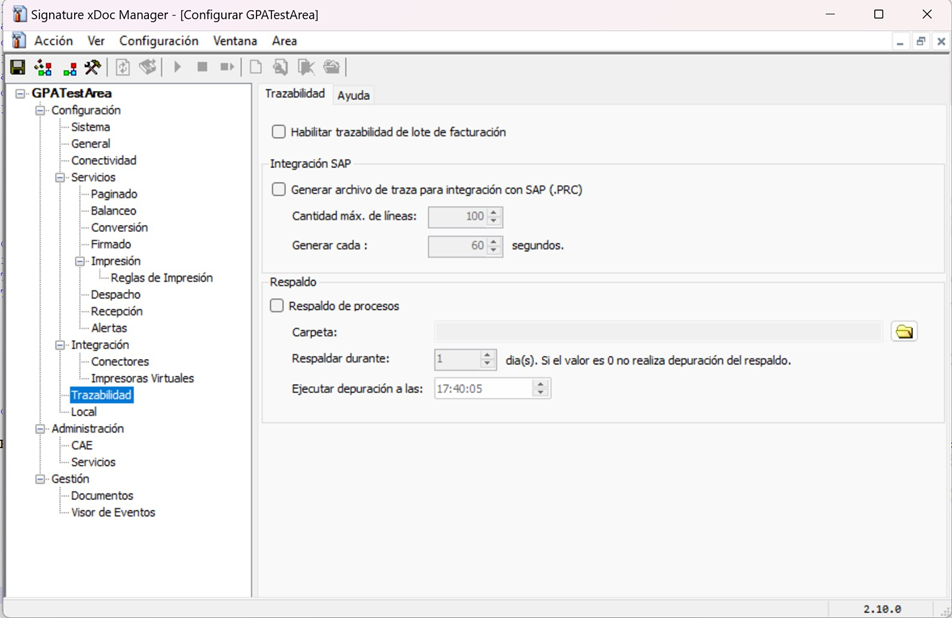
Task: Decrease the Ejecutar depuración time value
Action: coord(540,393)
